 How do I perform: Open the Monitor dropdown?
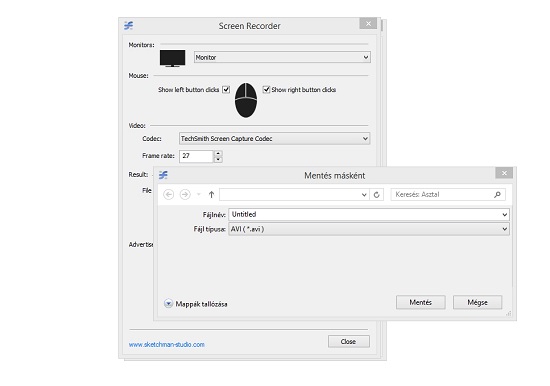tap(282, 57)
